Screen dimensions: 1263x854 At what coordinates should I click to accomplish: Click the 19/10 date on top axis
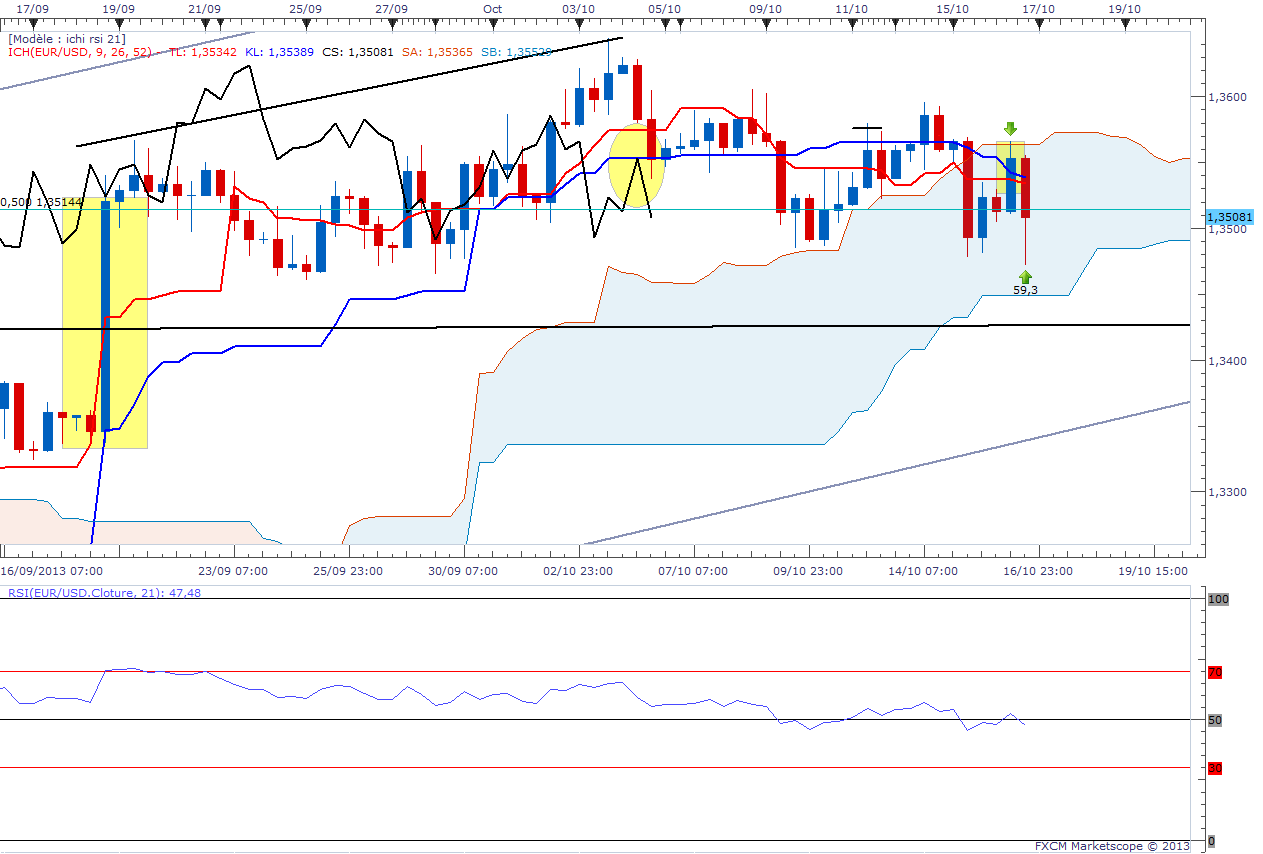click(x=1124, y=8)
